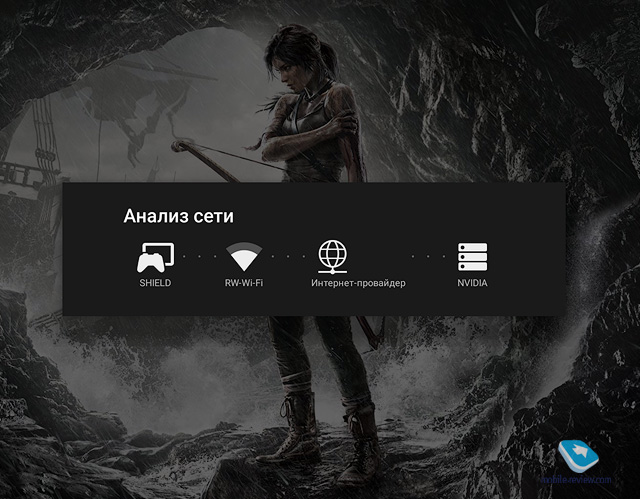Select the RW-Wi-Fi signal icon

pos(244,257)
